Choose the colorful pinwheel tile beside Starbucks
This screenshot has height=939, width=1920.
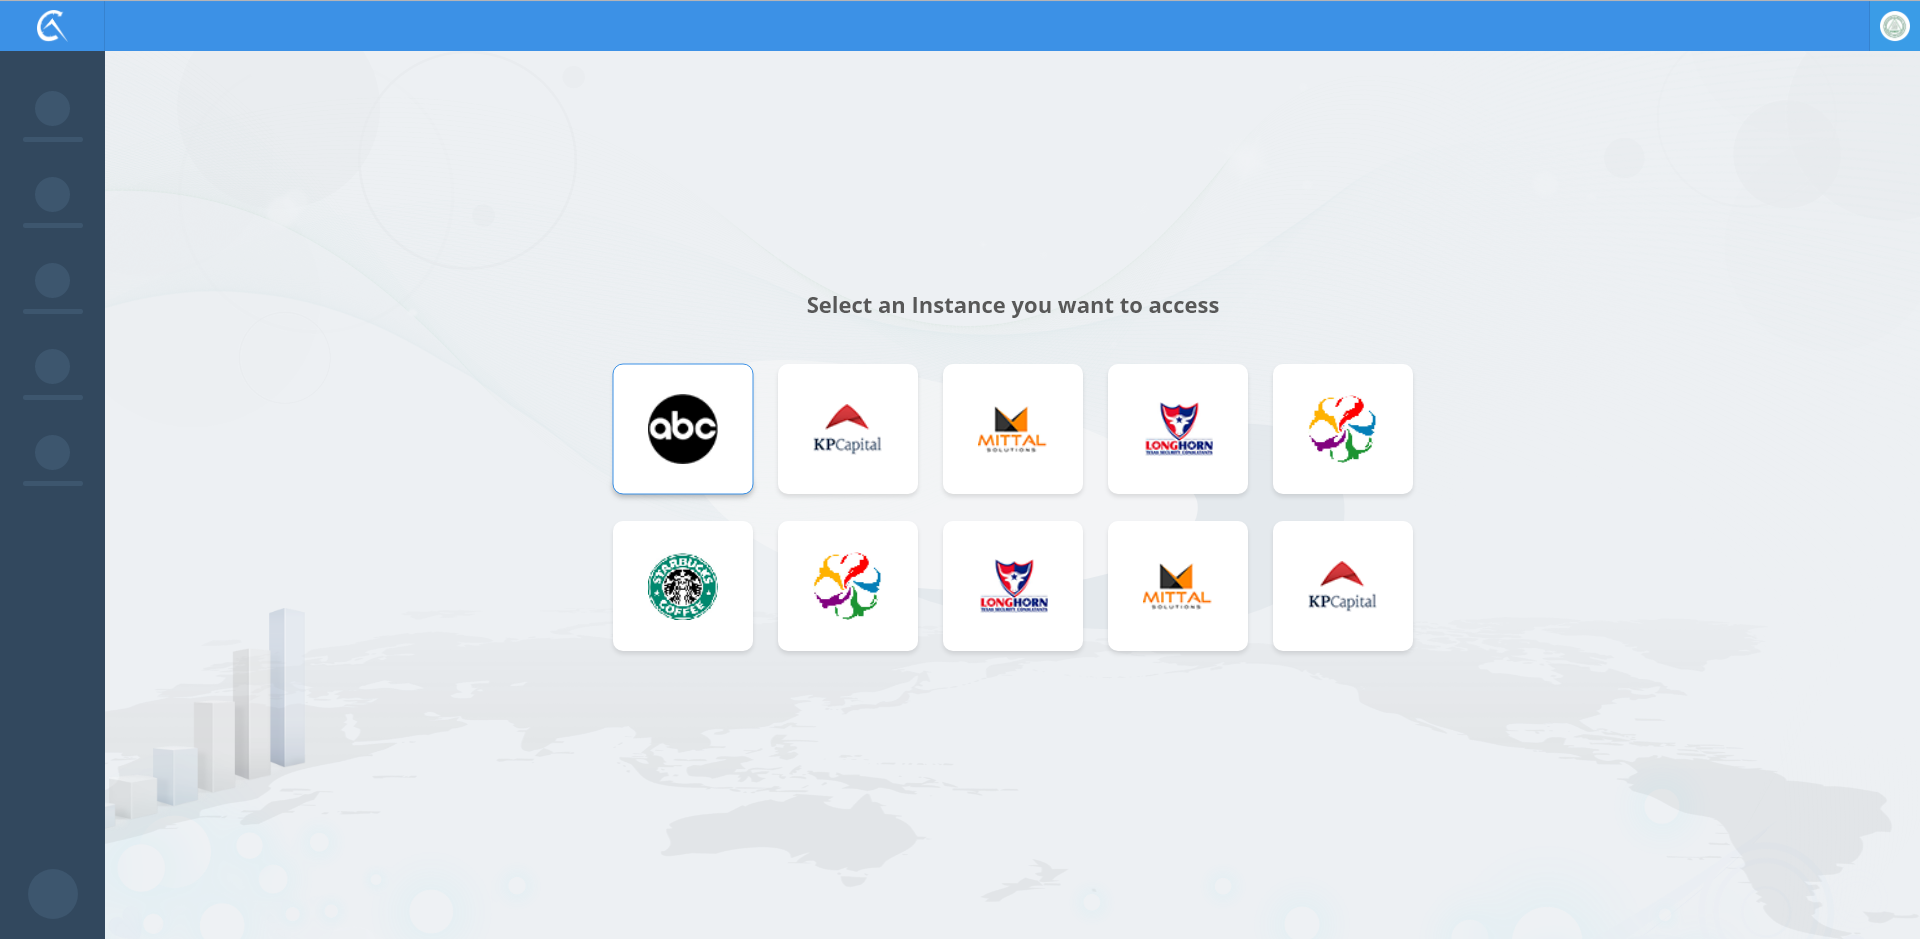(848, 586)
